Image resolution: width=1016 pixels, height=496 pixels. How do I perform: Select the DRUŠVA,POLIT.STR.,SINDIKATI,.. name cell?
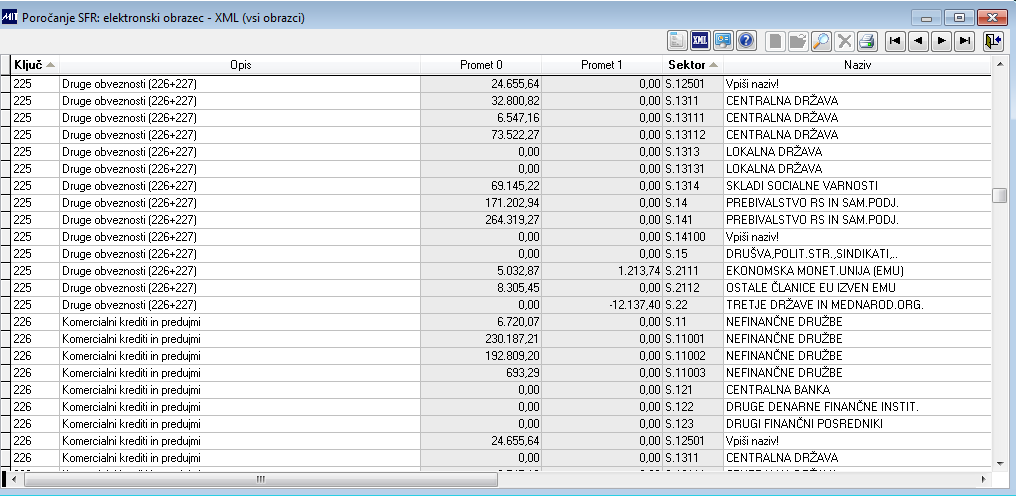(x=857, y=254)
